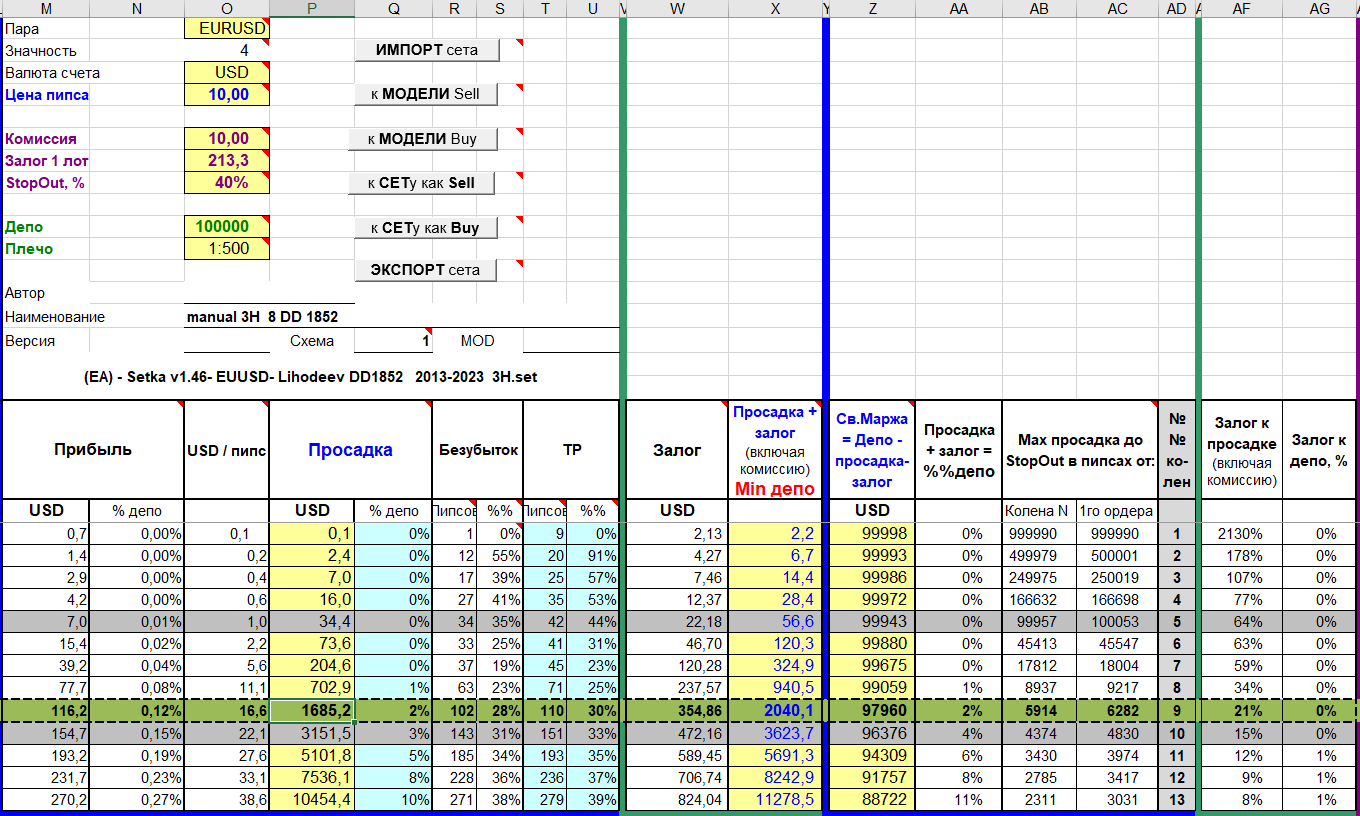This screenshot has width=1360, height=816.
Task: Click the к СЕТу как Sell button
Action: (423, 183)
